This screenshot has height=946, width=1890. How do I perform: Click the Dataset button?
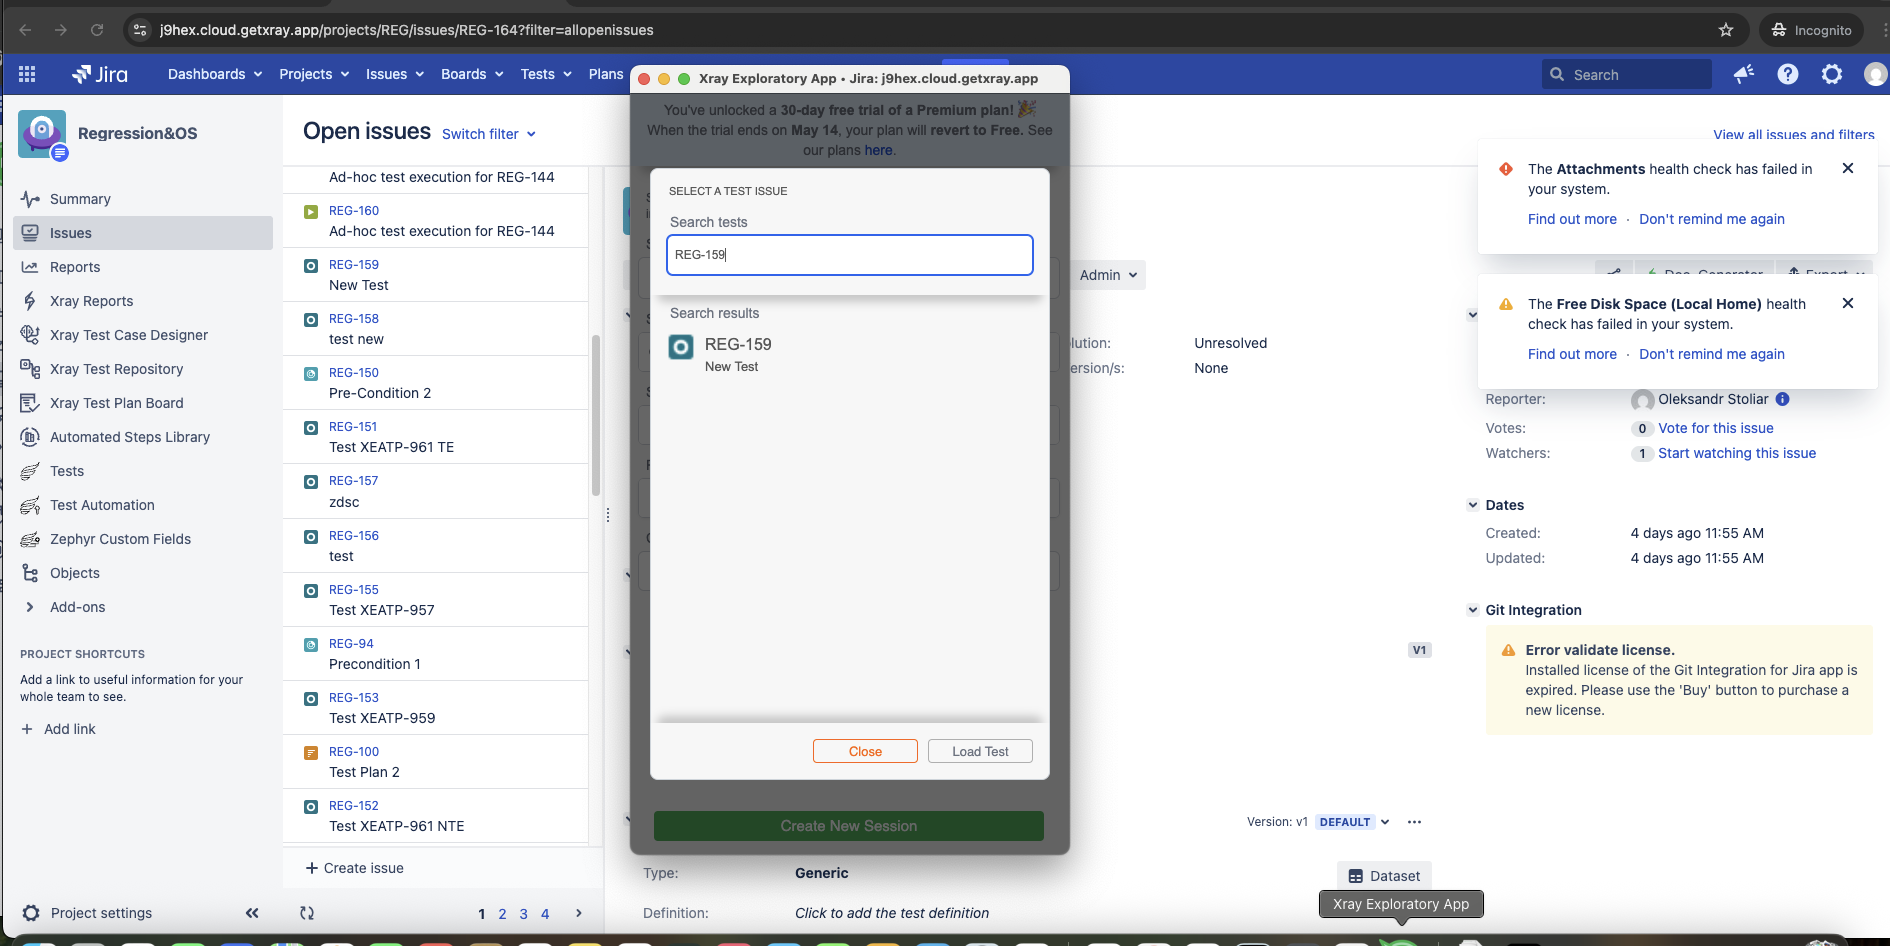1384,876
